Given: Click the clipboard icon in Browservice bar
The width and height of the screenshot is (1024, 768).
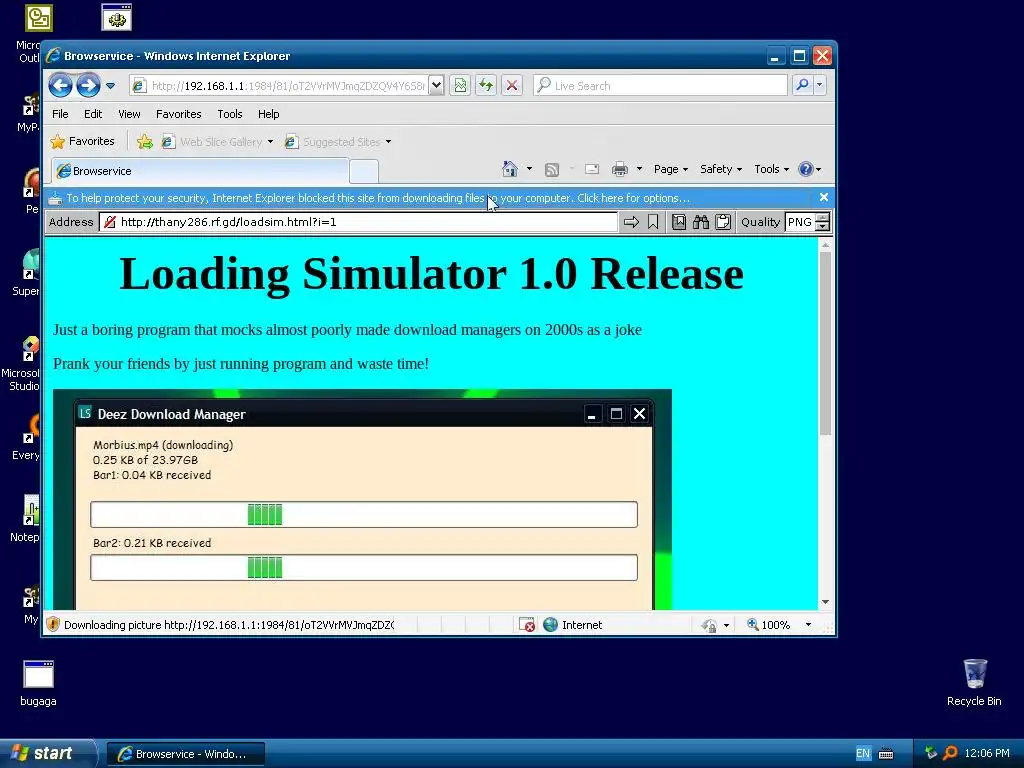Looking at the screenshot, I should click(x=723, y=222).
